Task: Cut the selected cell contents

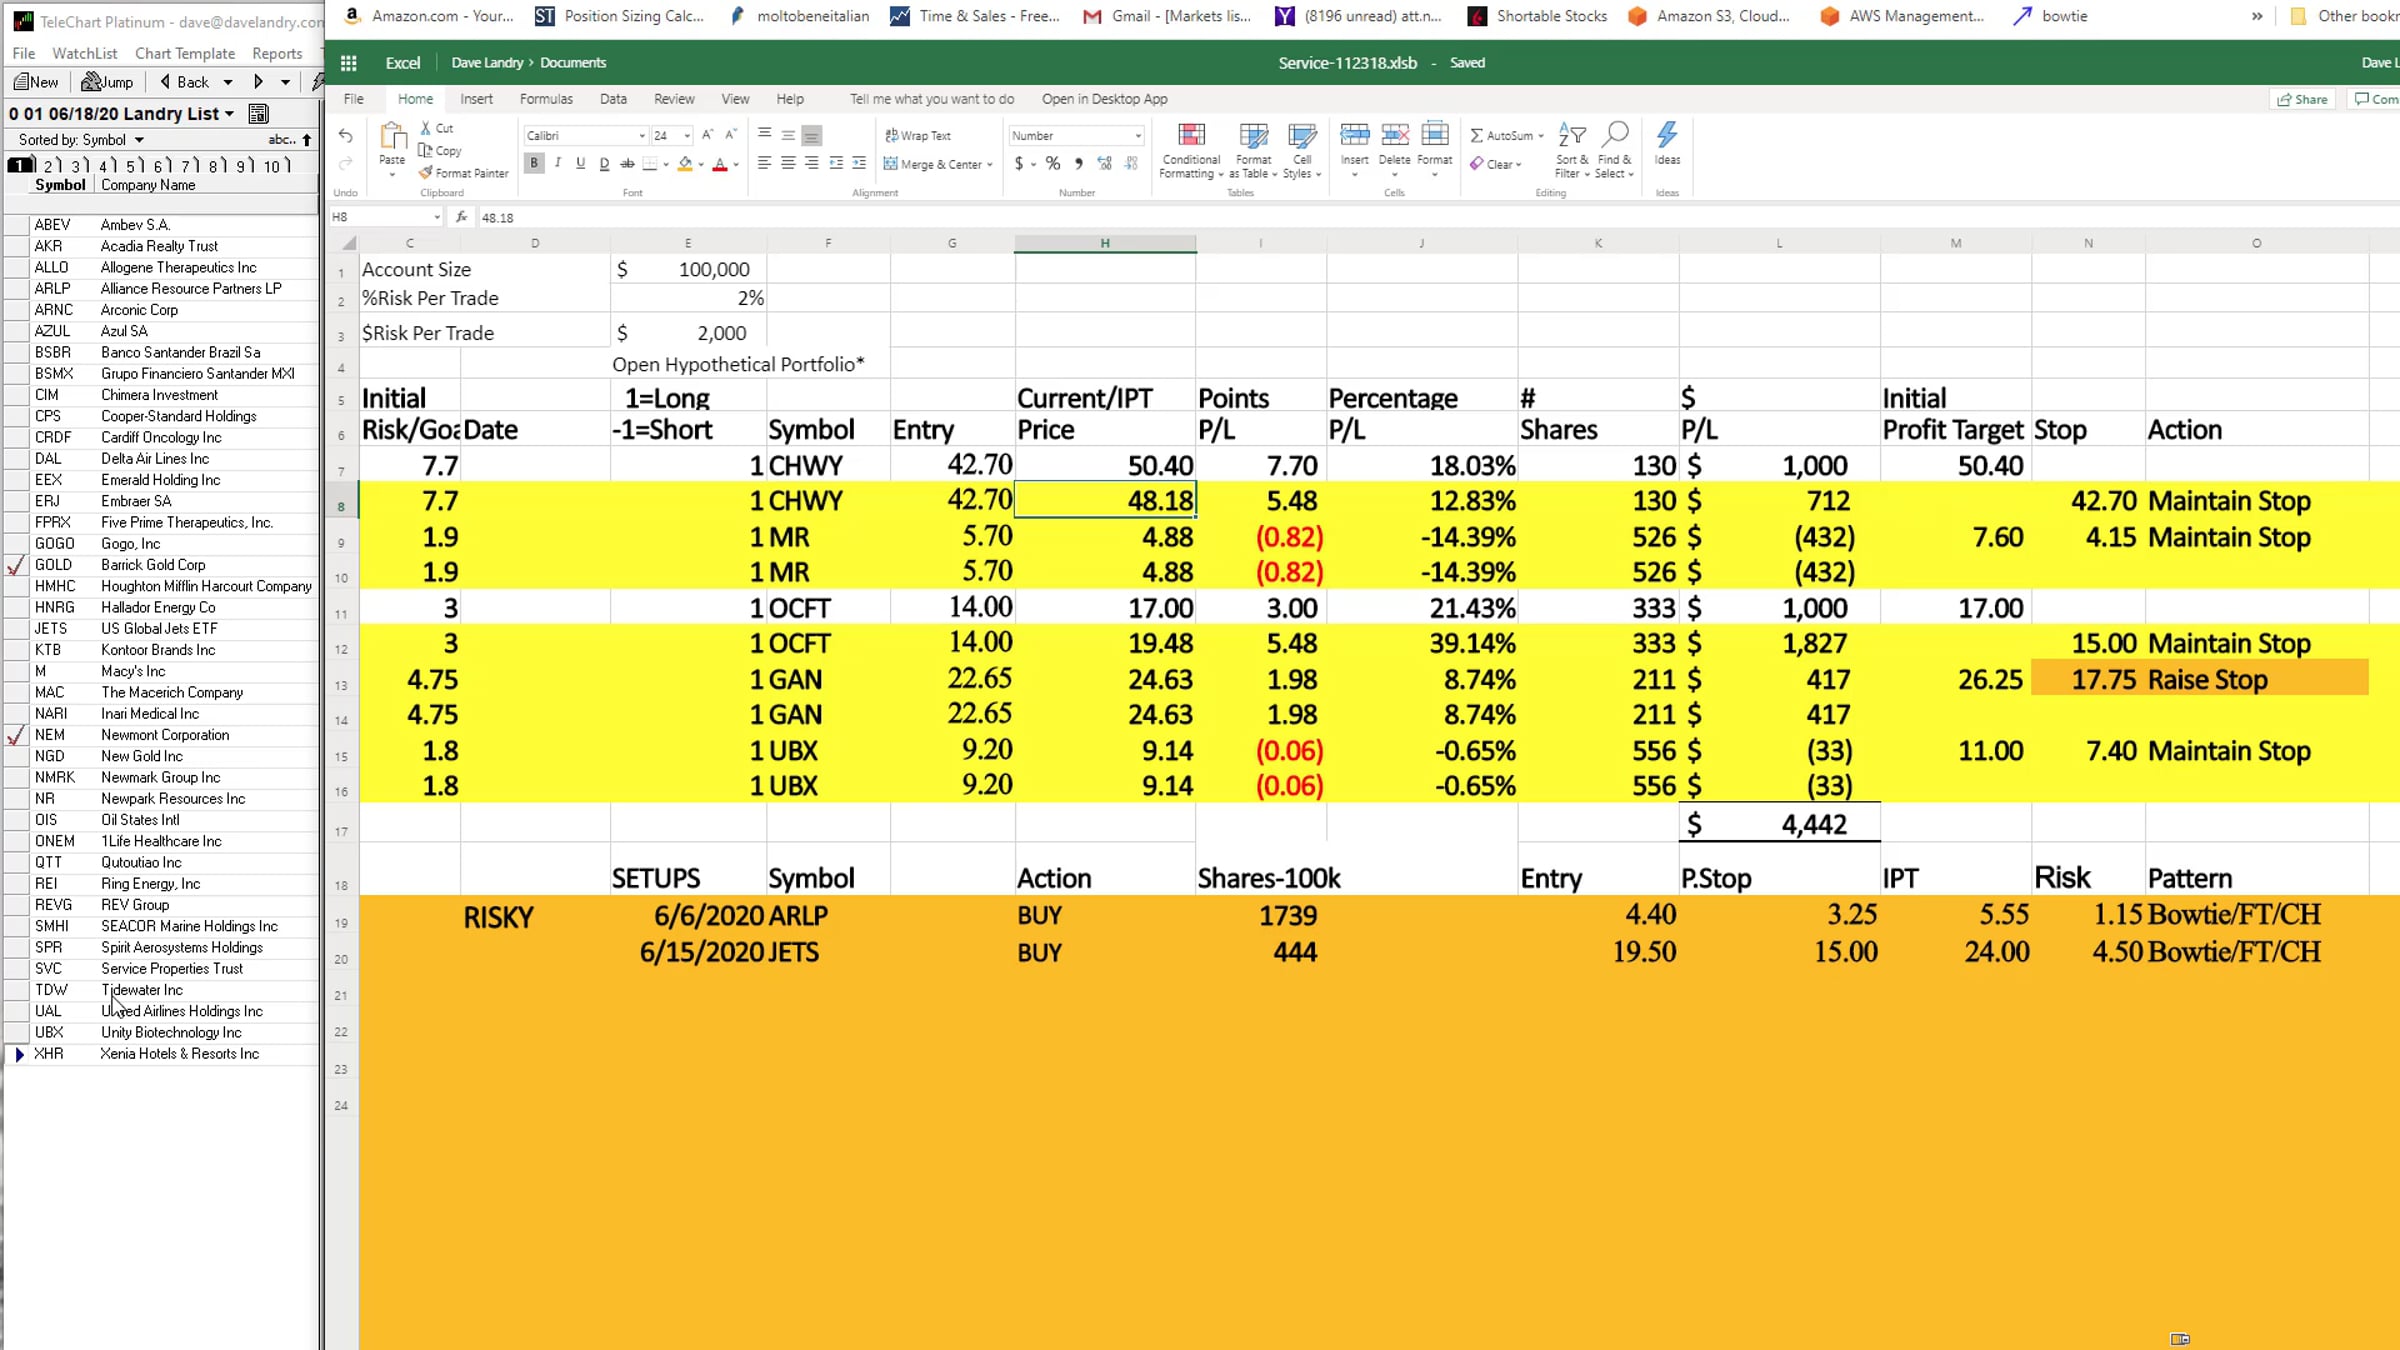Action: 436,128
